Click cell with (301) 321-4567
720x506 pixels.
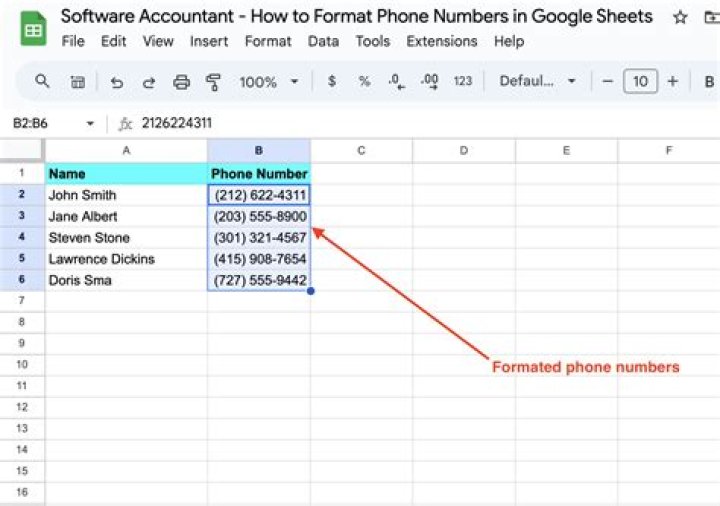click(259, 238)
